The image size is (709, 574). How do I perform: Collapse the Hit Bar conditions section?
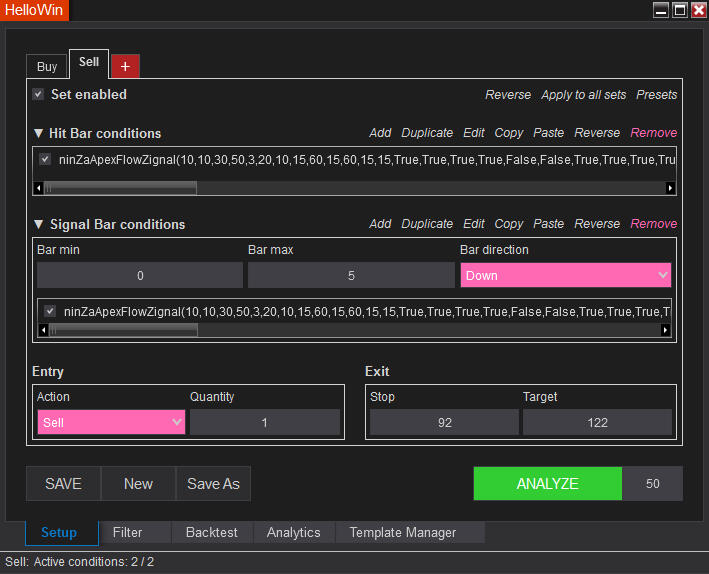coord(38,133)
